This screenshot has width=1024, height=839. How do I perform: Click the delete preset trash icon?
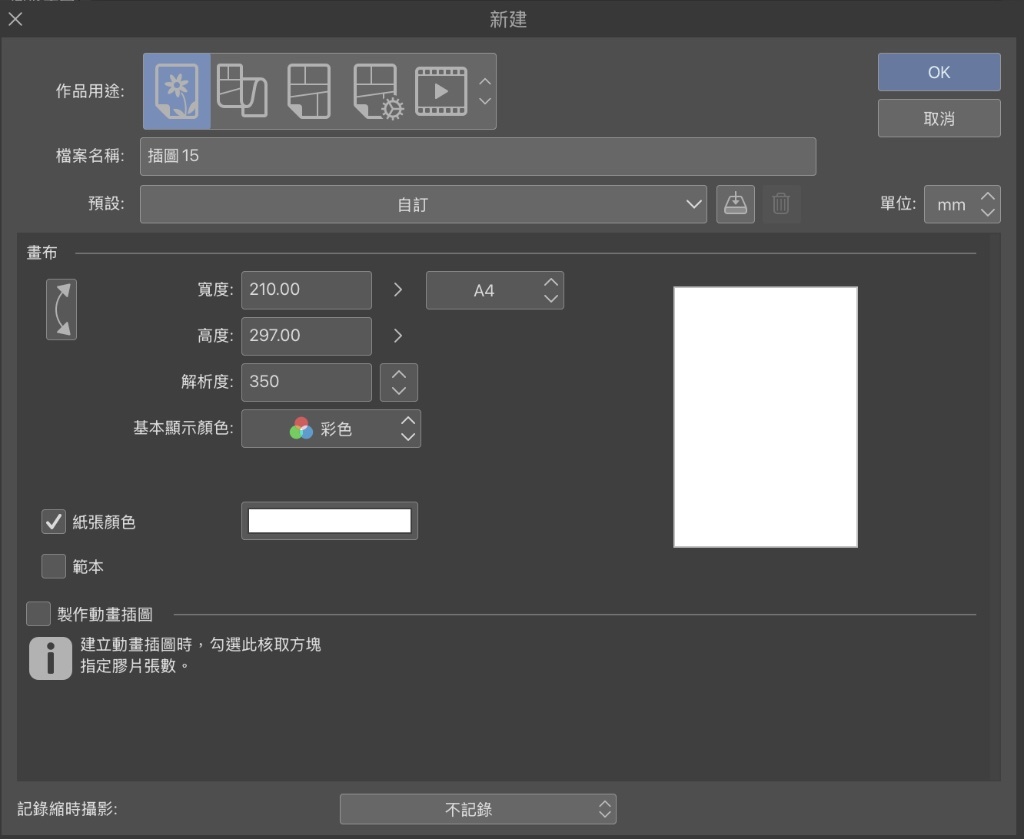click(x=781, y=204)
